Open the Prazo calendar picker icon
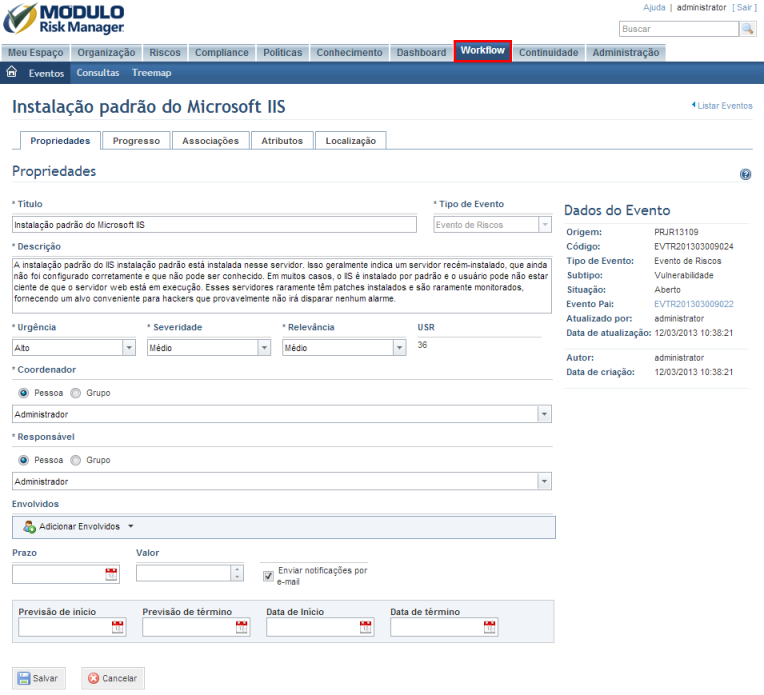 pyautogui.click(x=111, y=574)
